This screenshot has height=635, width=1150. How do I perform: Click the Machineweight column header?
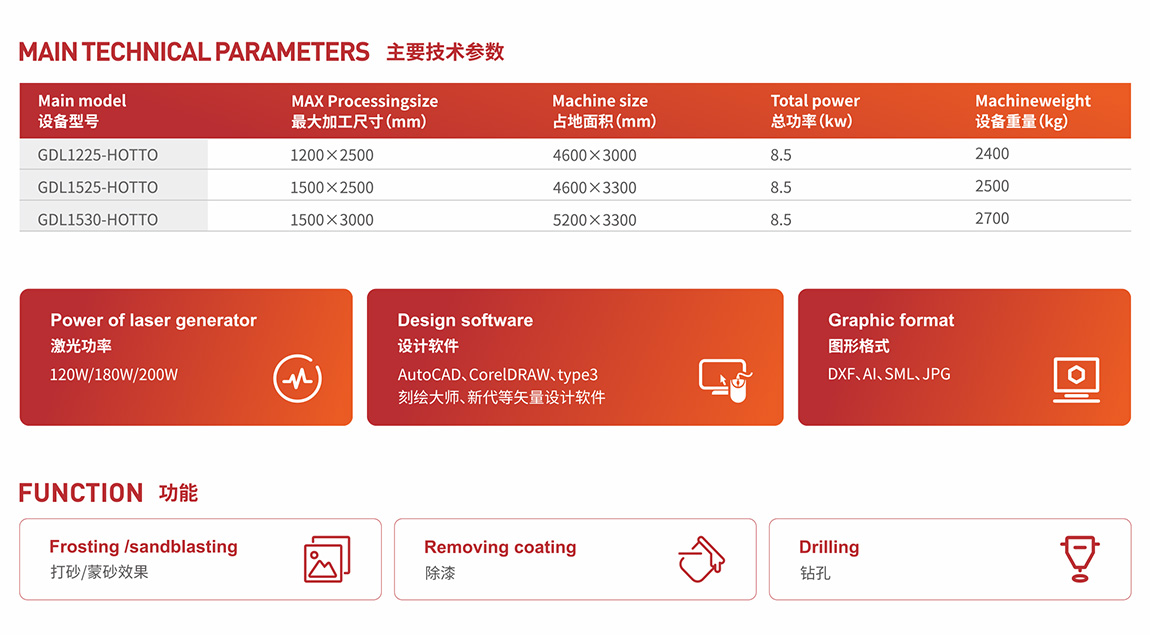coord(1032,111)
